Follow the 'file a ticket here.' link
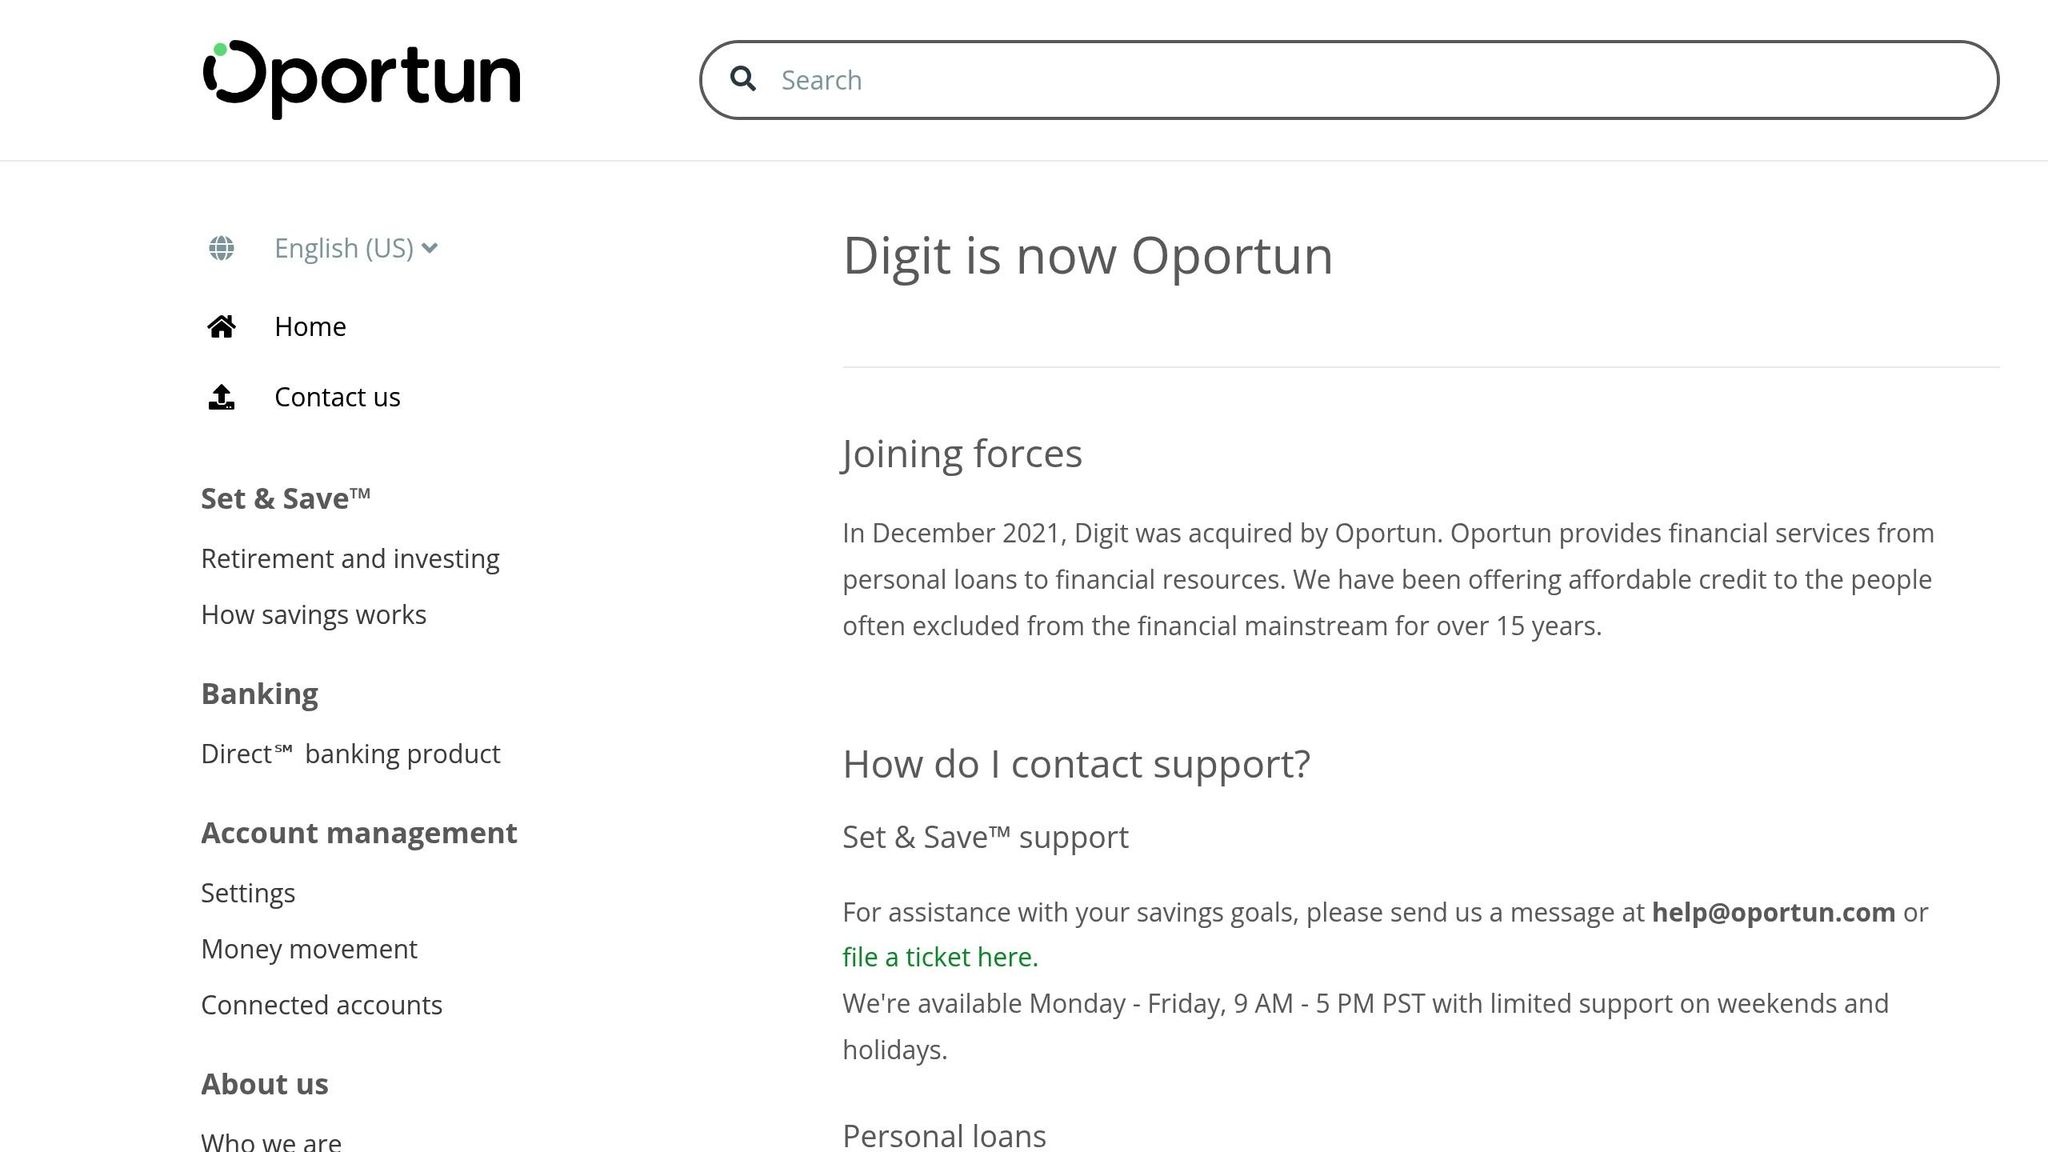 point(940,957)
